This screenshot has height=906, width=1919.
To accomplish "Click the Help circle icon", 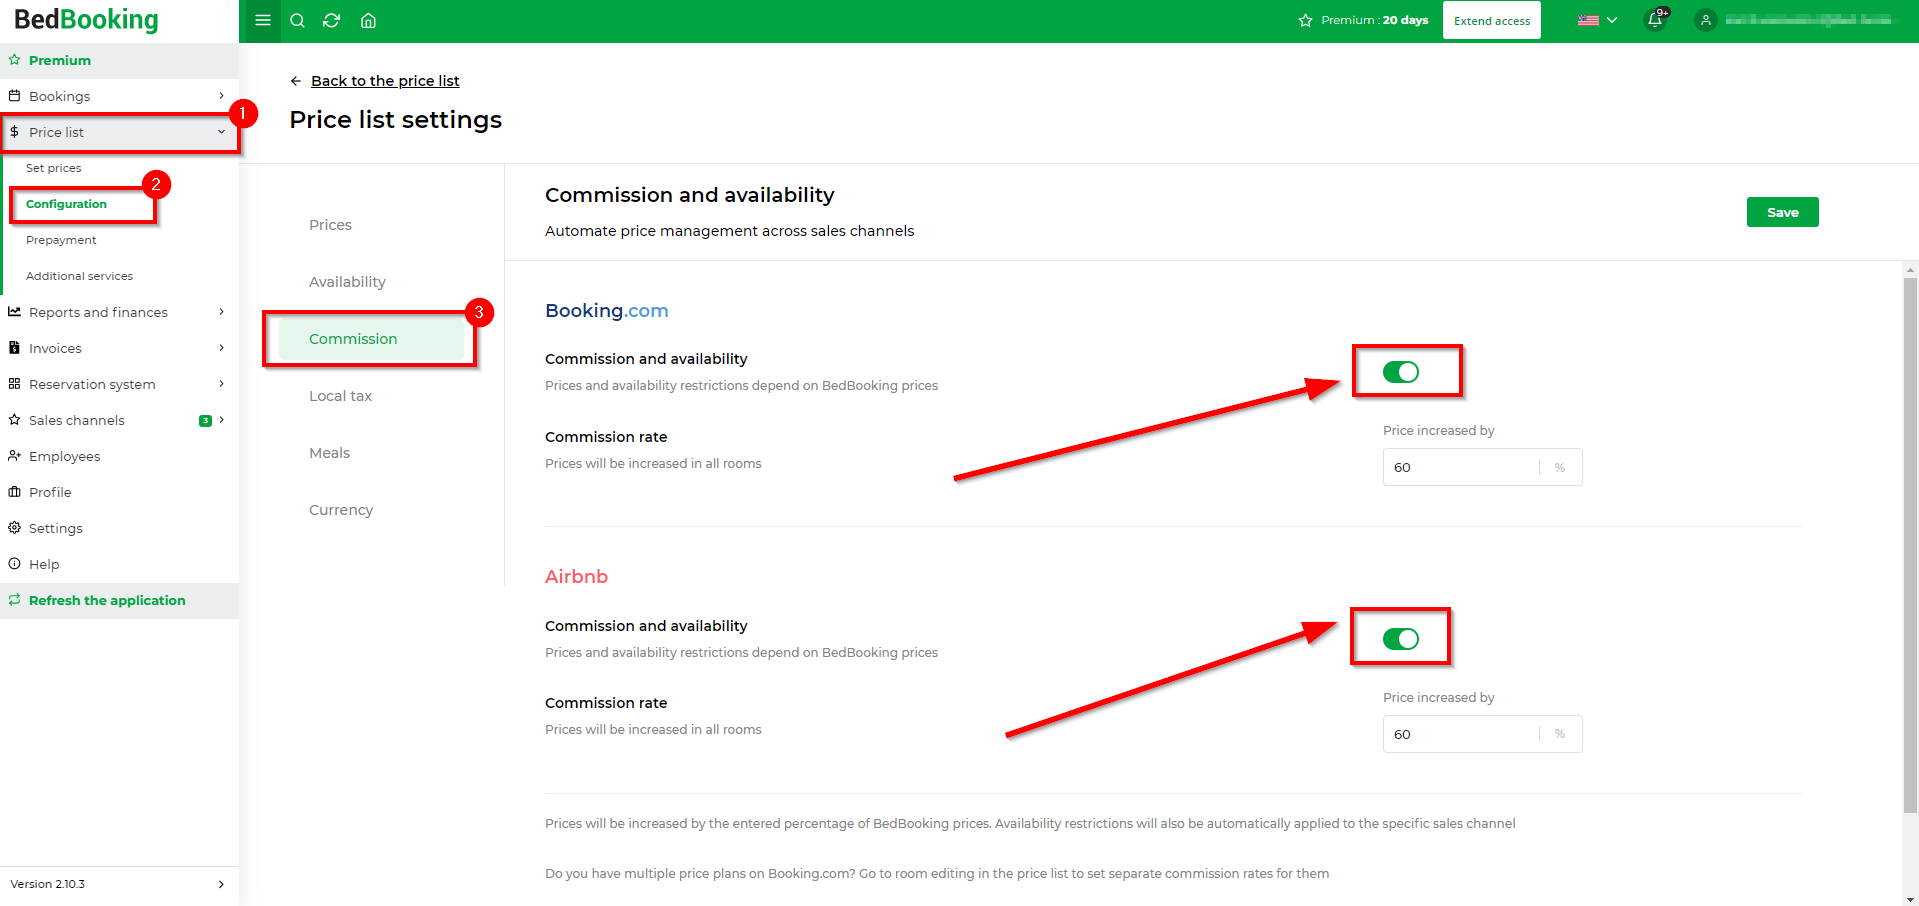I will [x=14, y=564].
